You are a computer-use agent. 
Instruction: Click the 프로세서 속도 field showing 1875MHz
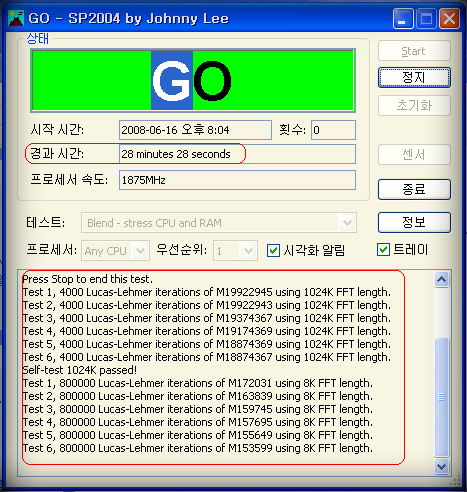(x=237, y=180)
